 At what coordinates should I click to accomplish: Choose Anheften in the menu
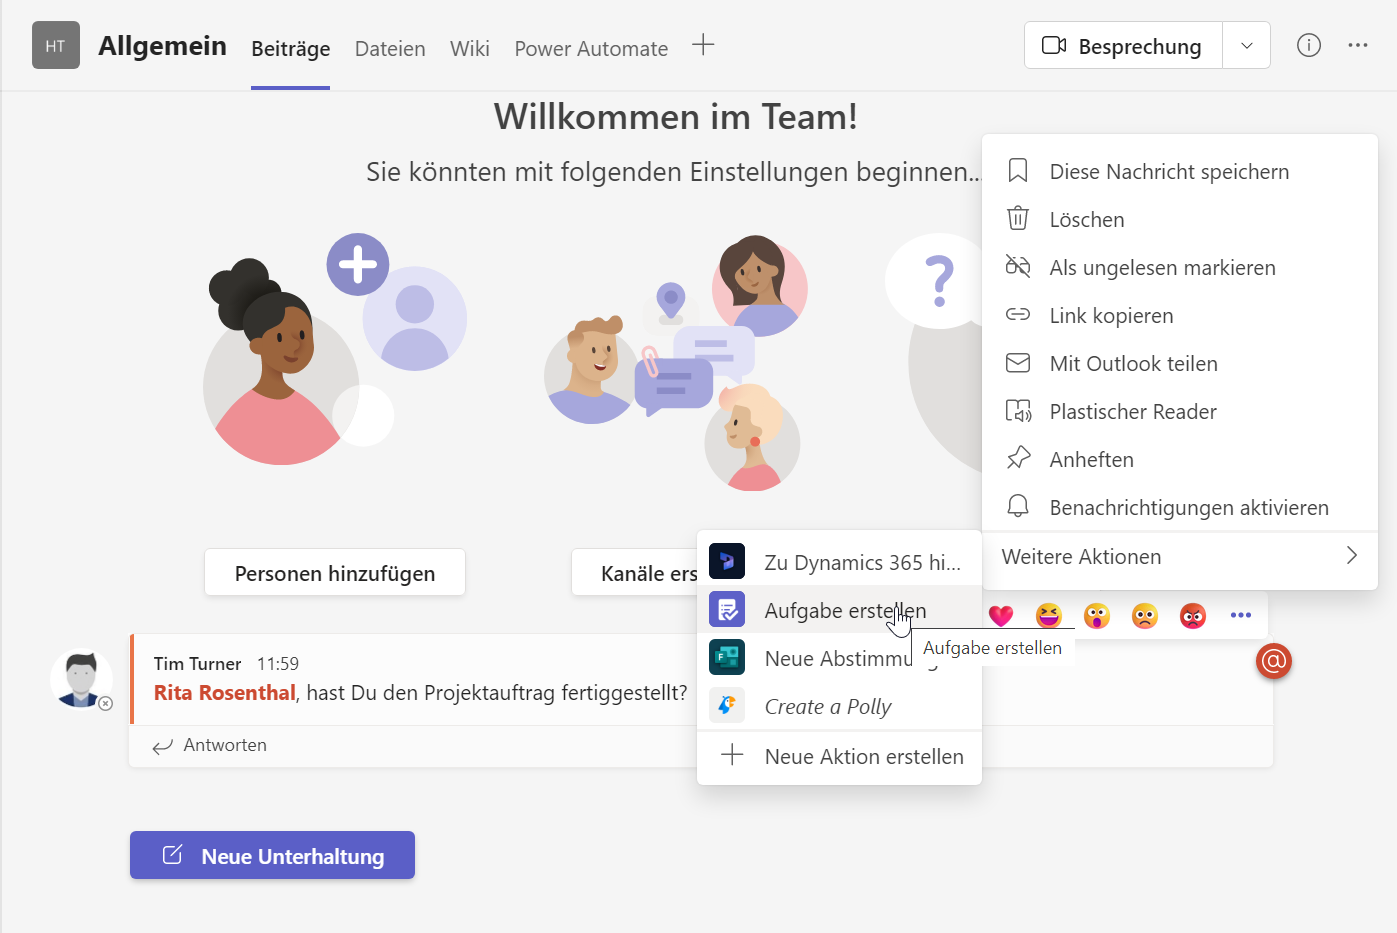(1180, 459)
